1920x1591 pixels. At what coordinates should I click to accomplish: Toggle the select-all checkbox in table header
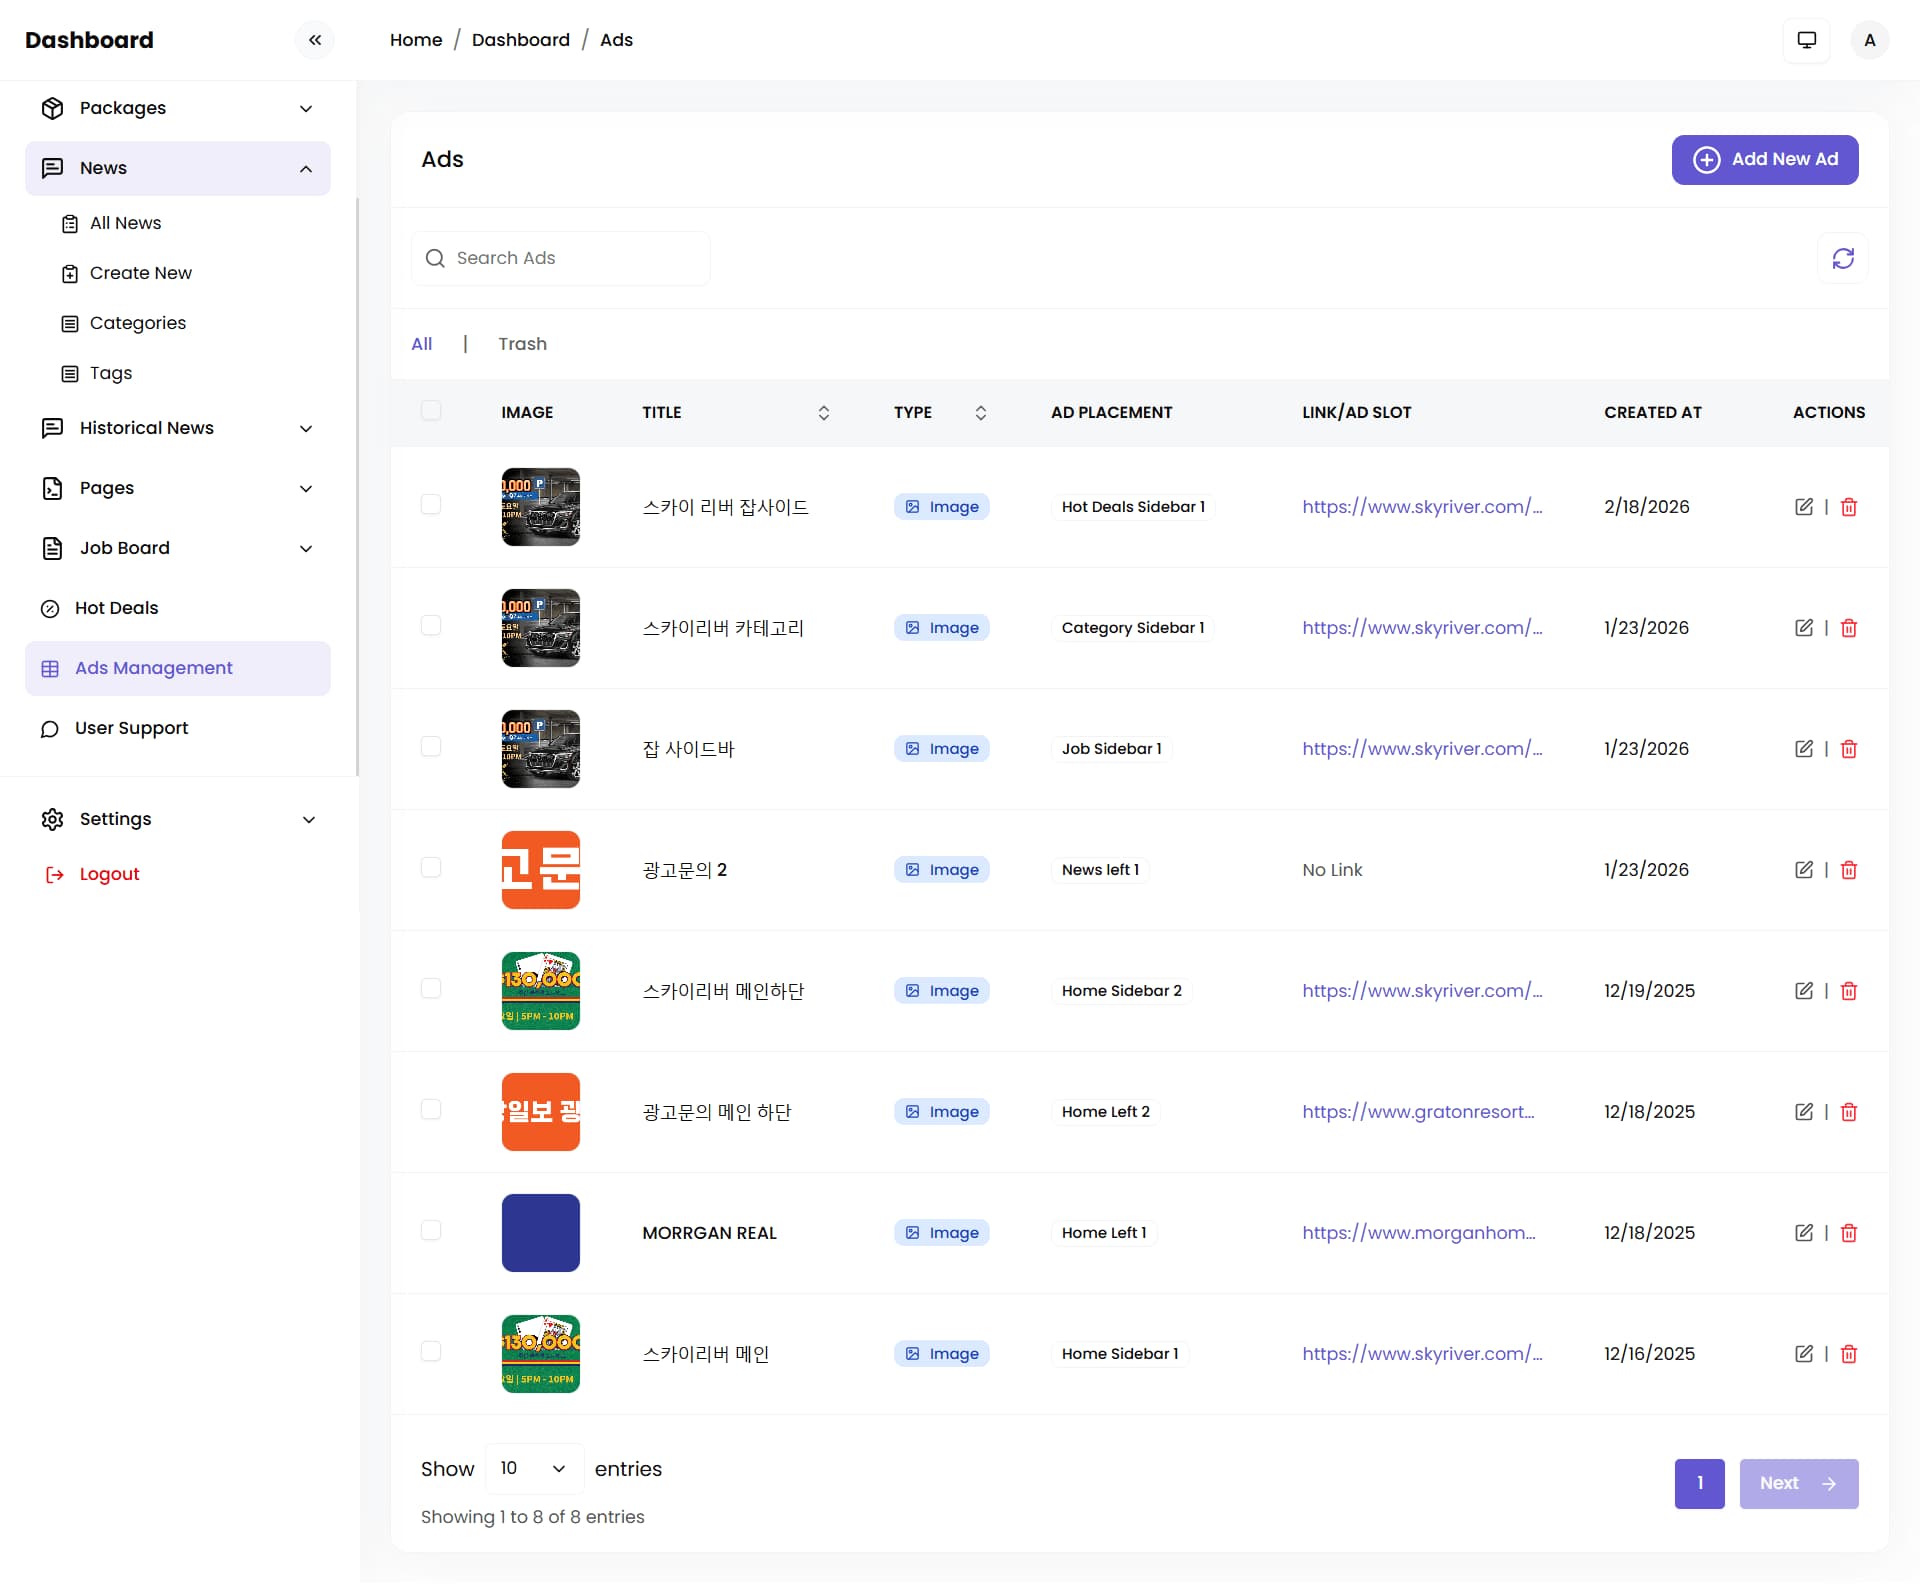point(431,411)
